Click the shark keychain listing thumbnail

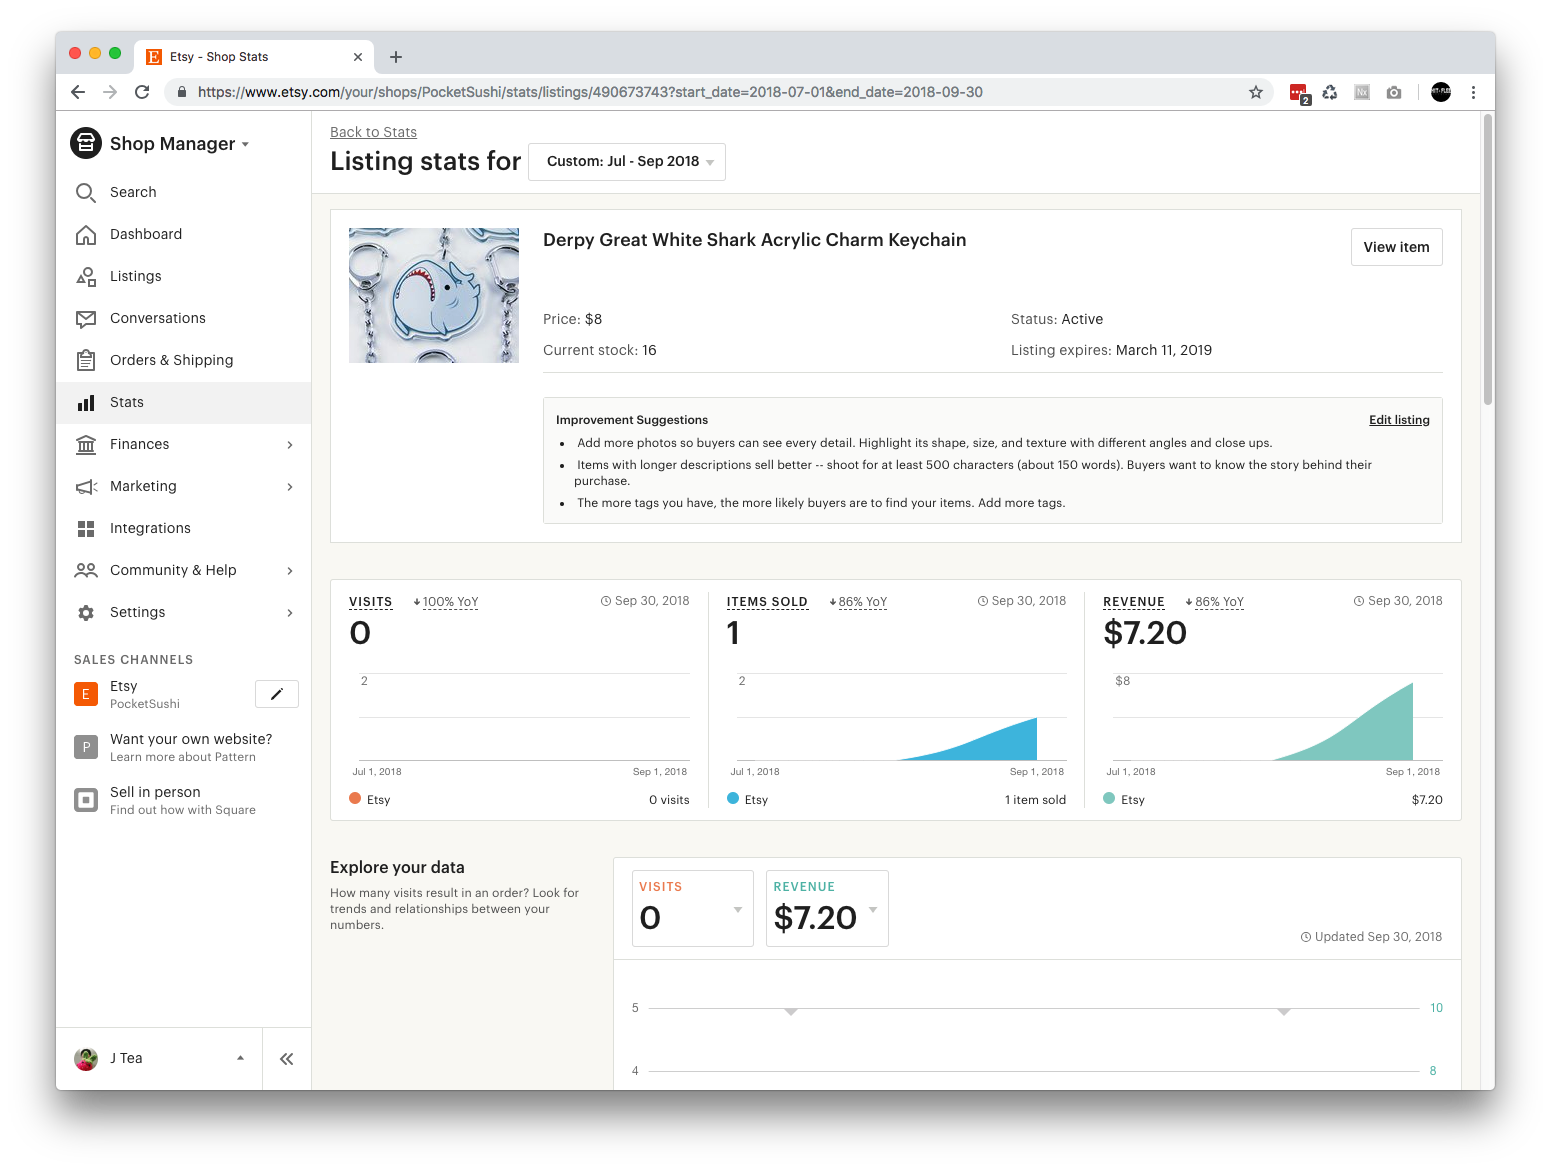[x=434, y=295]
